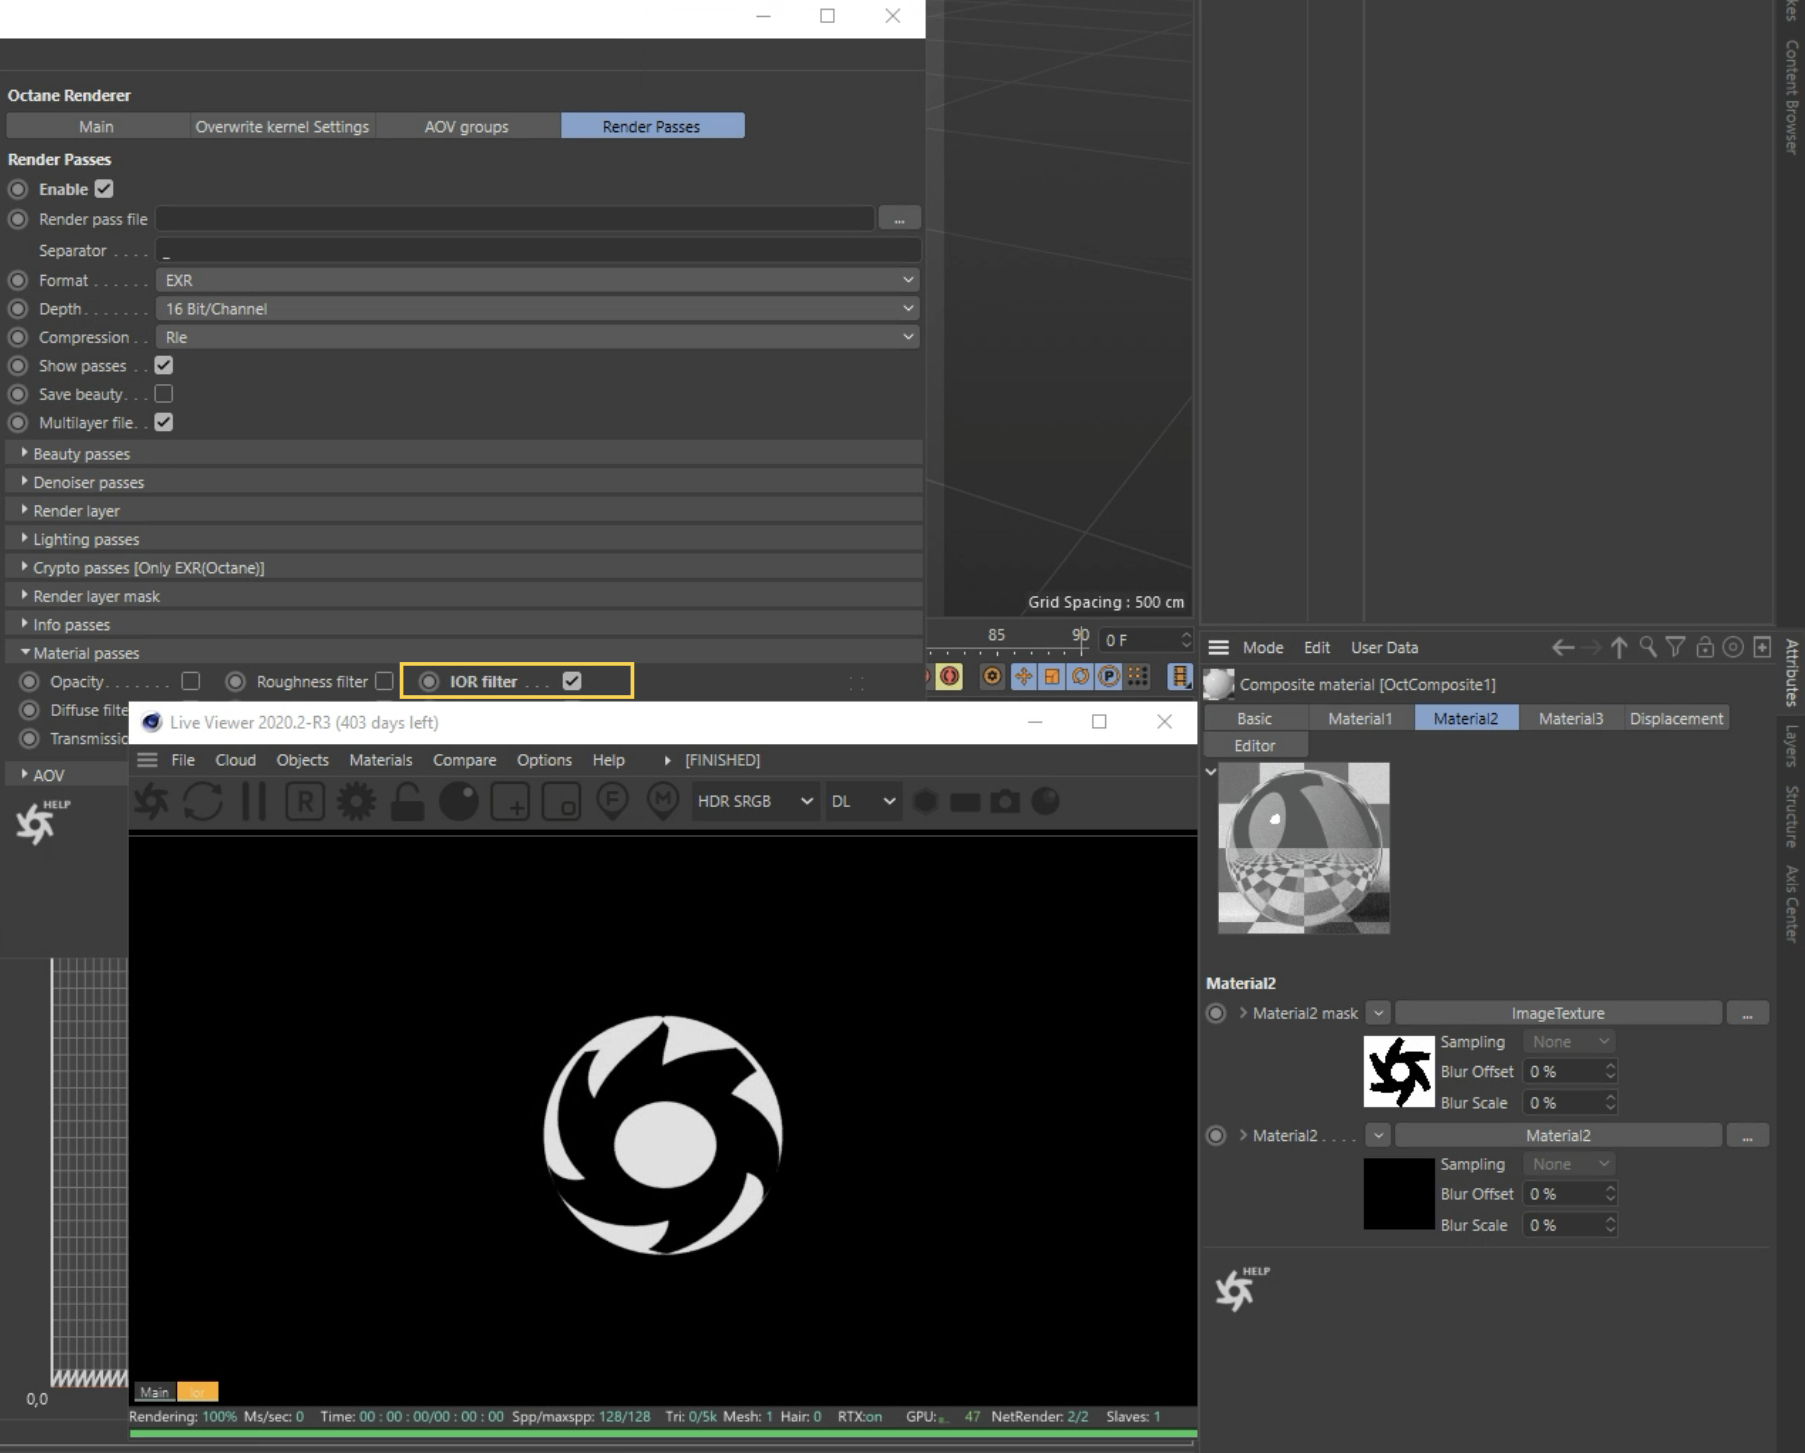1805x1453 pixels.
Task: Click the magnifier search icon in Attributes manager
Action: (x=1647, y=647)
